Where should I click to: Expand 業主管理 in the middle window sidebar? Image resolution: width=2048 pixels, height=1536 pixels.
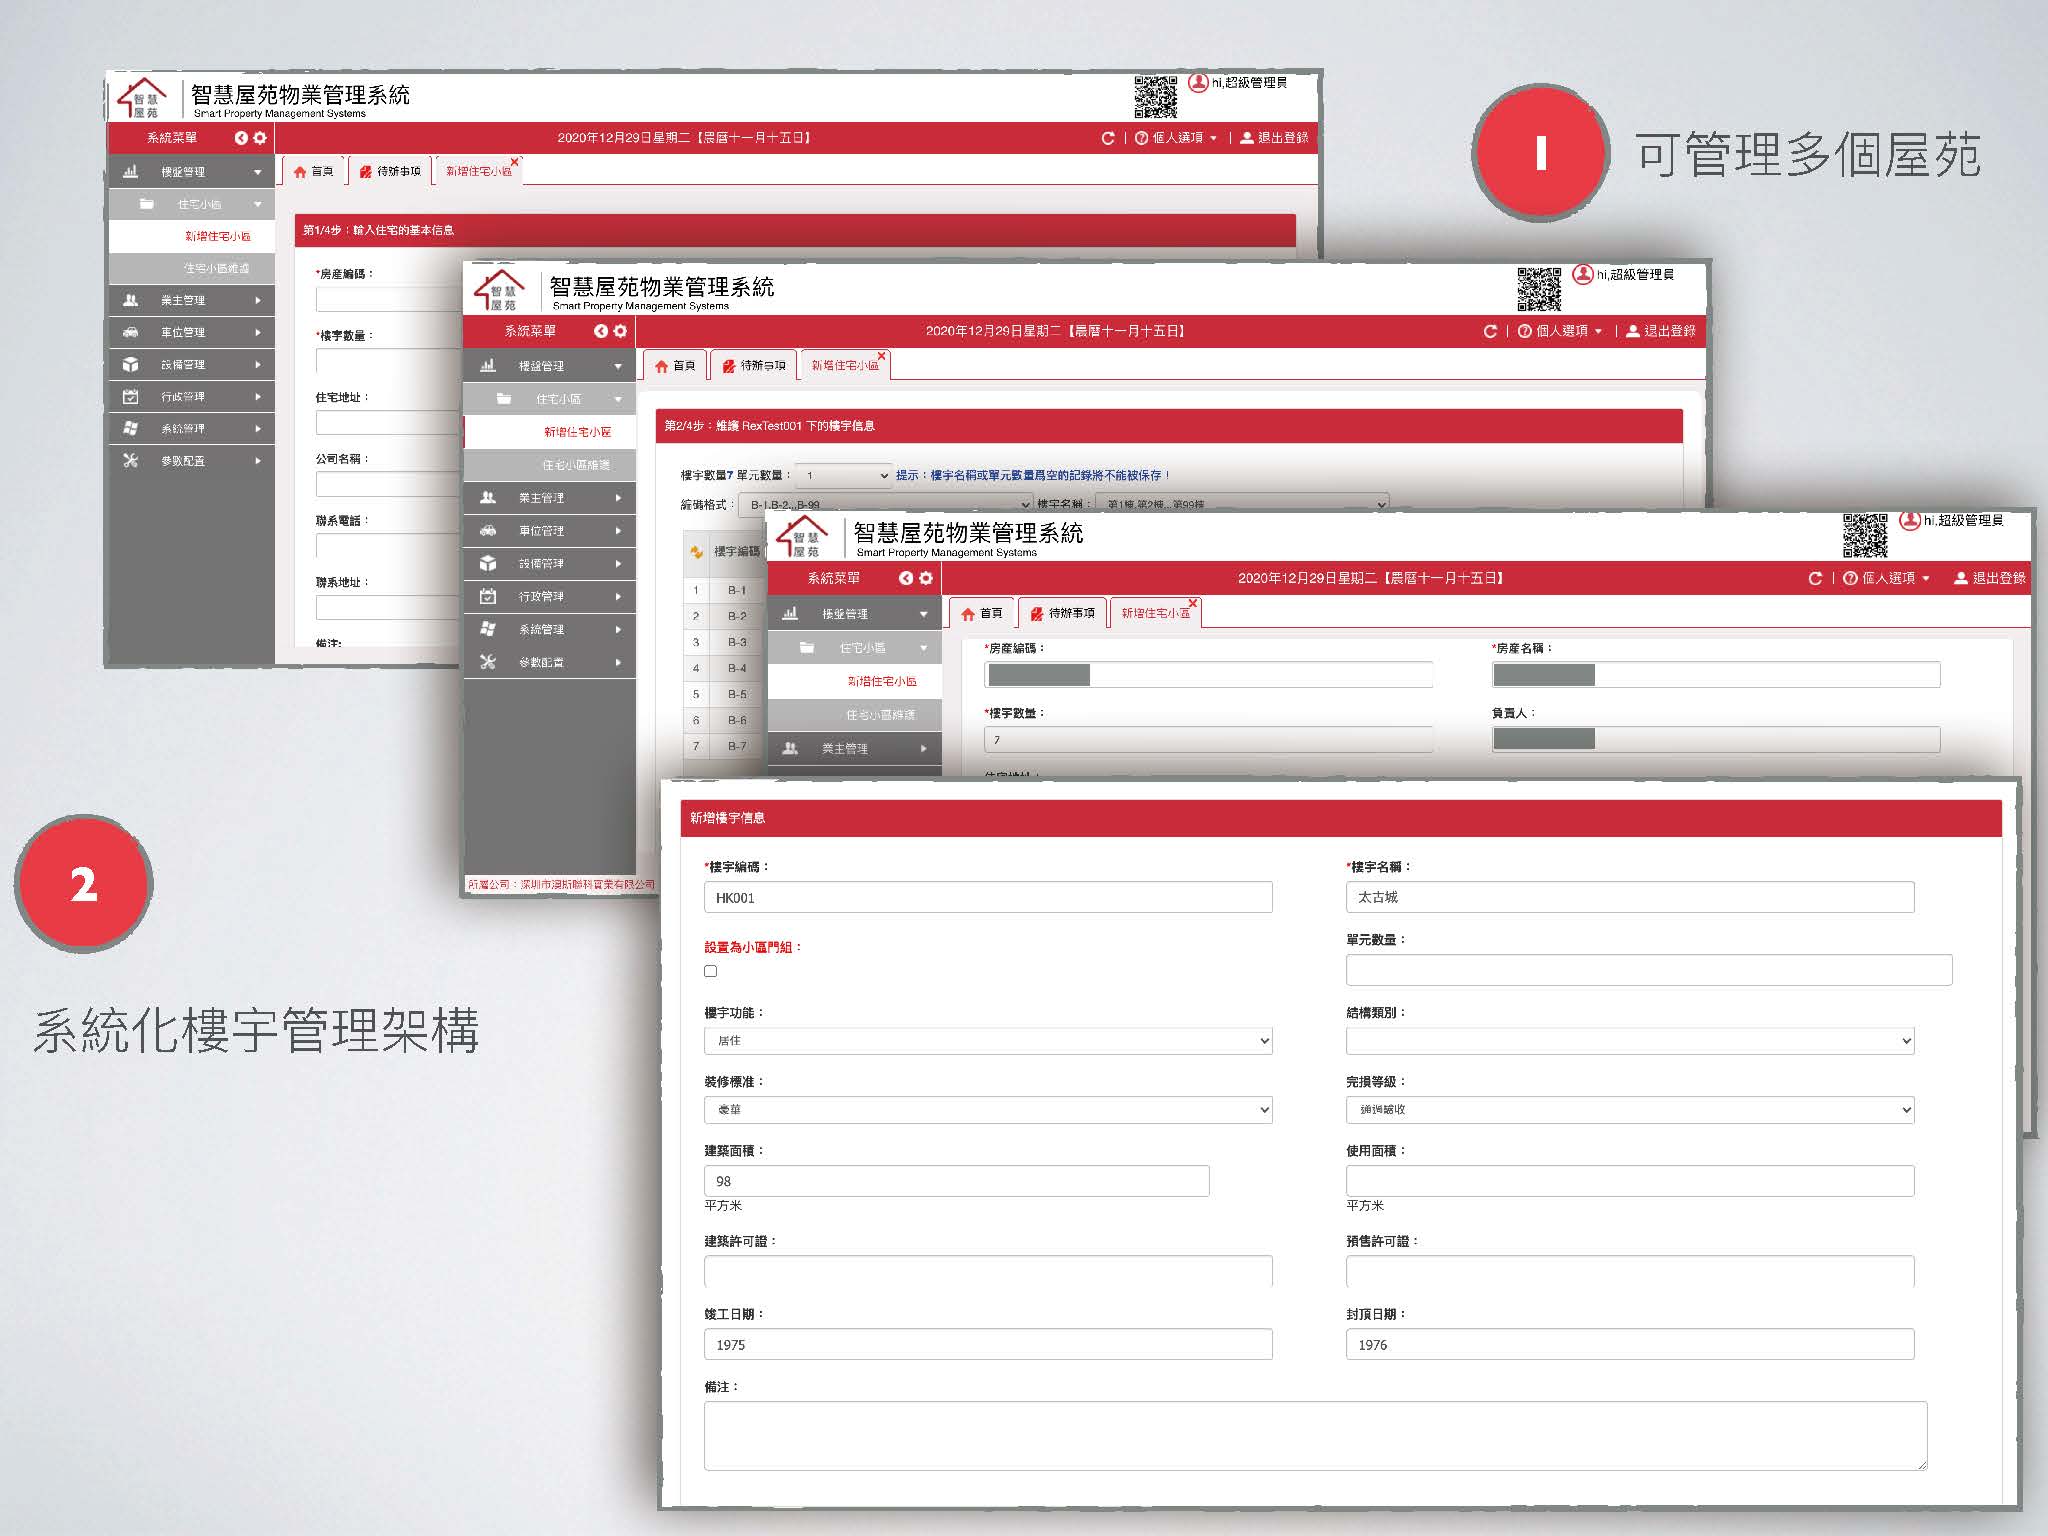coord(550,498)
